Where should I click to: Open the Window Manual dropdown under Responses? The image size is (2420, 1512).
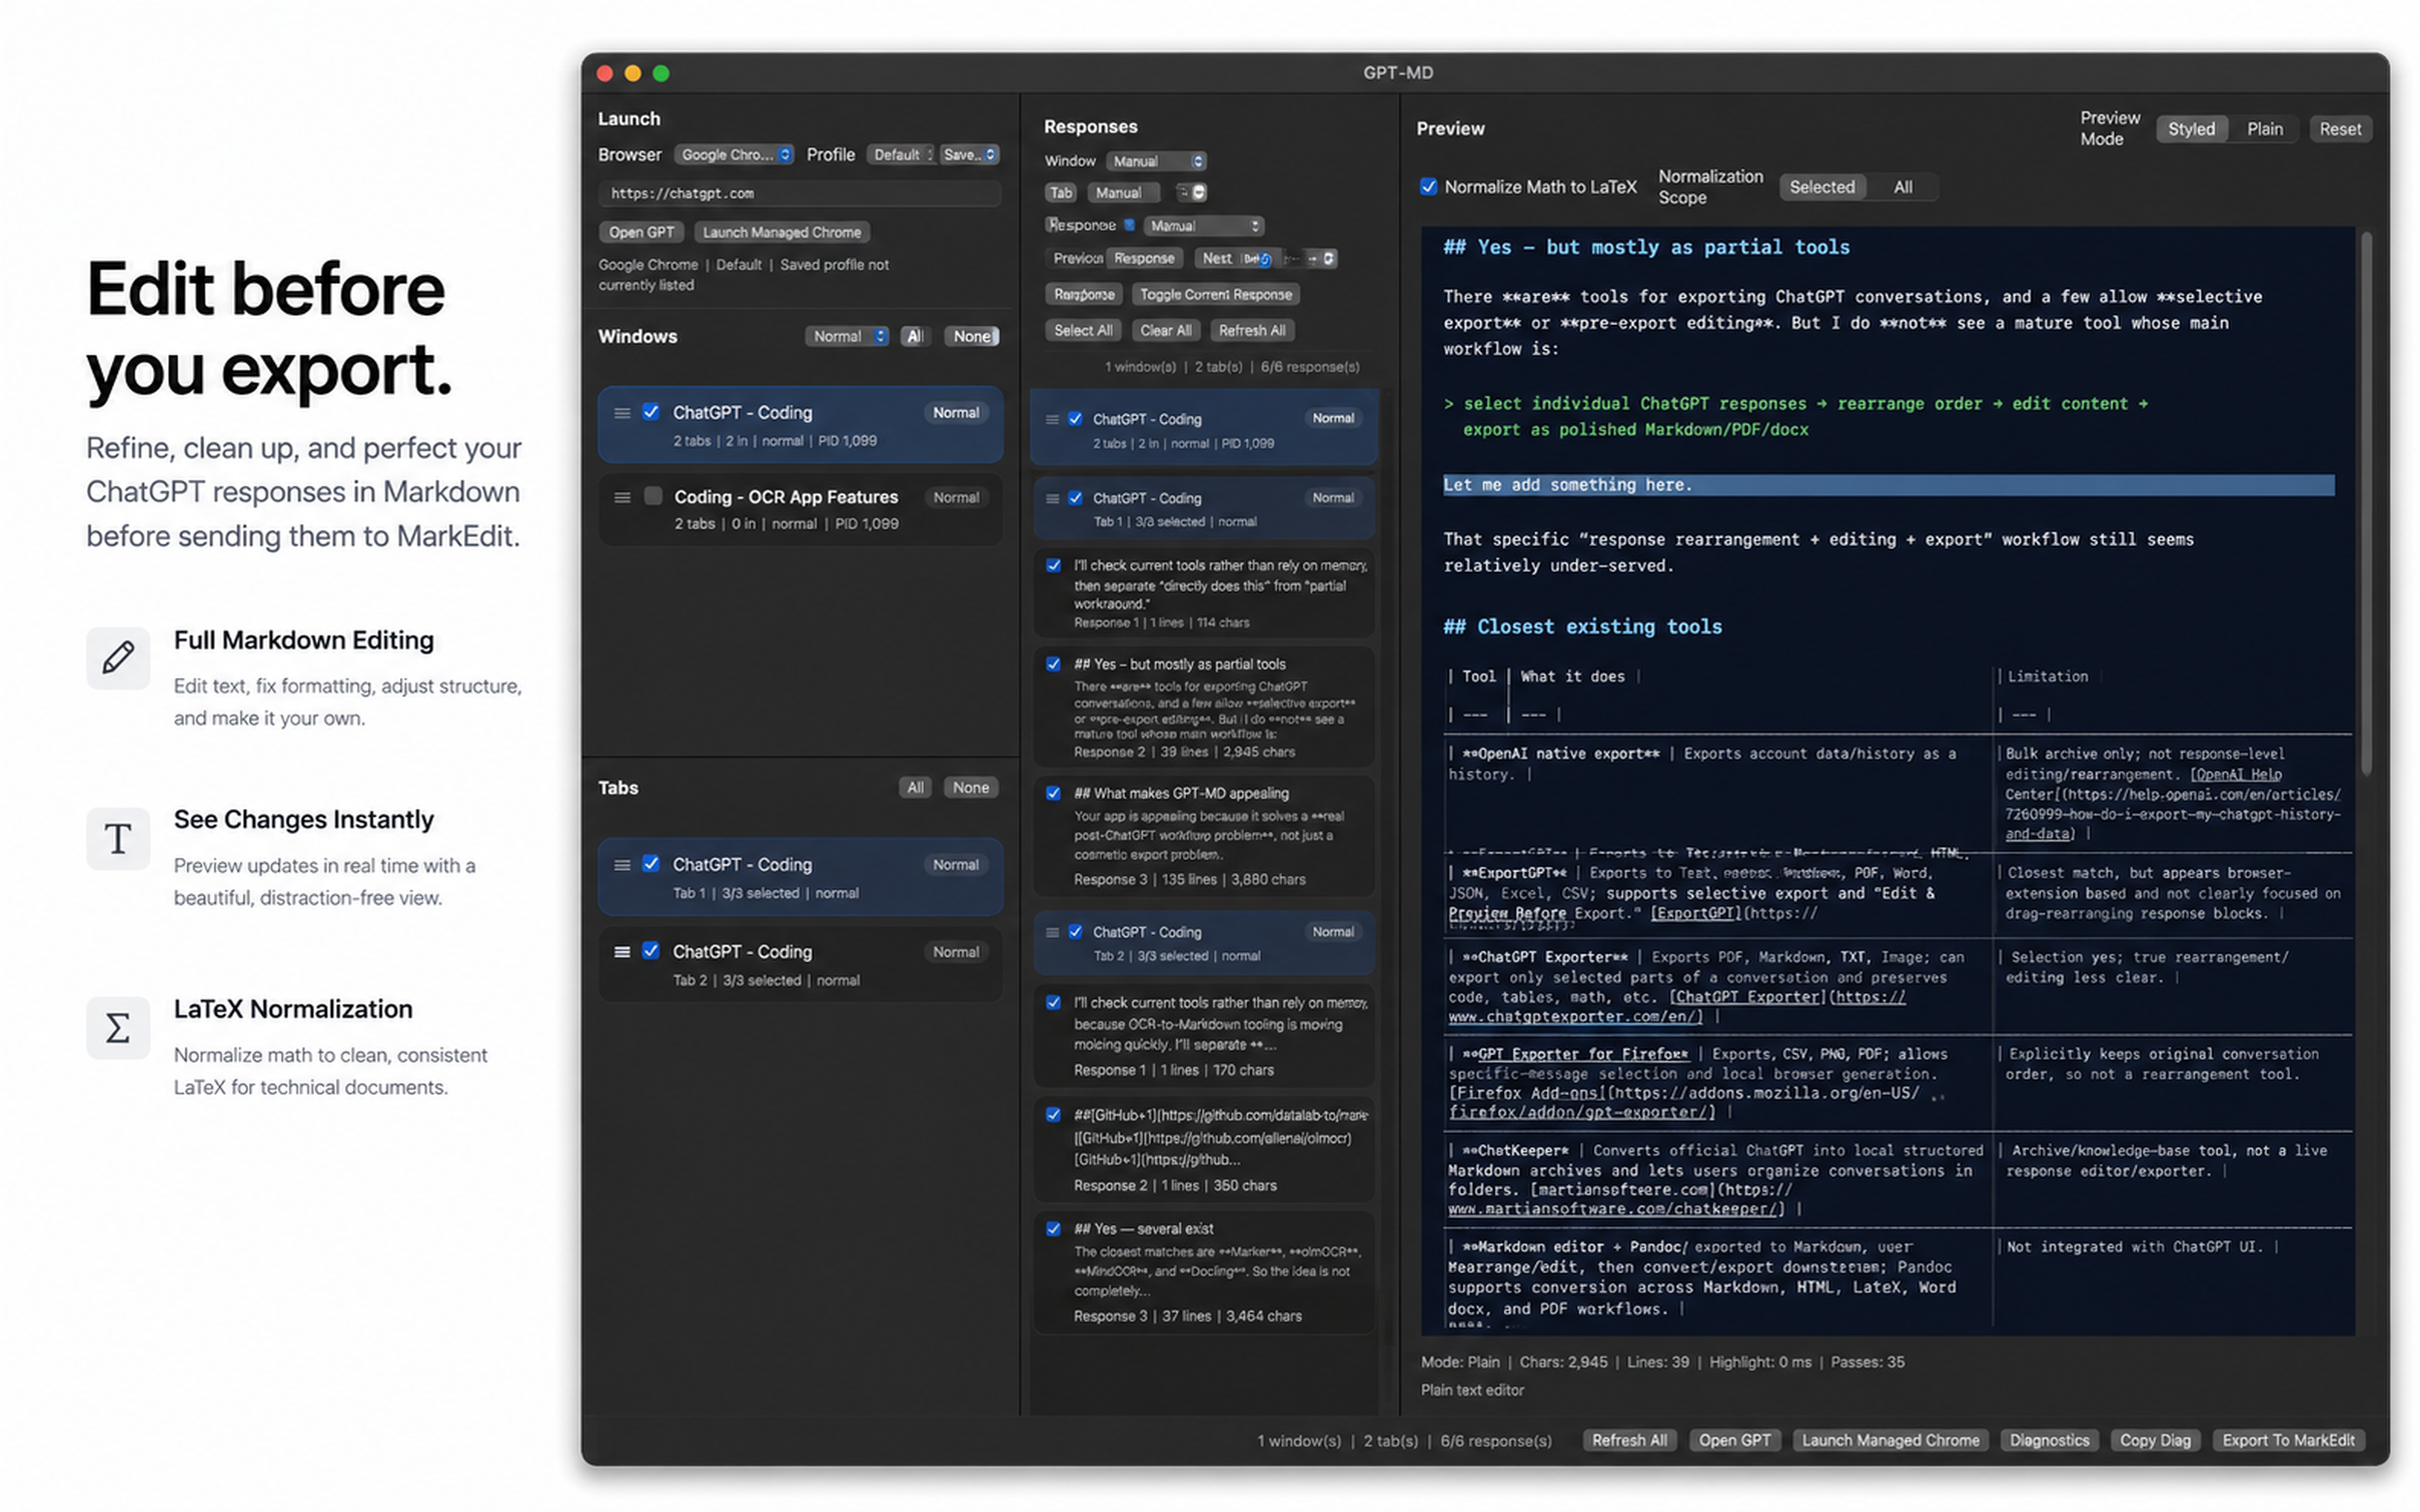coord(1155,160)
